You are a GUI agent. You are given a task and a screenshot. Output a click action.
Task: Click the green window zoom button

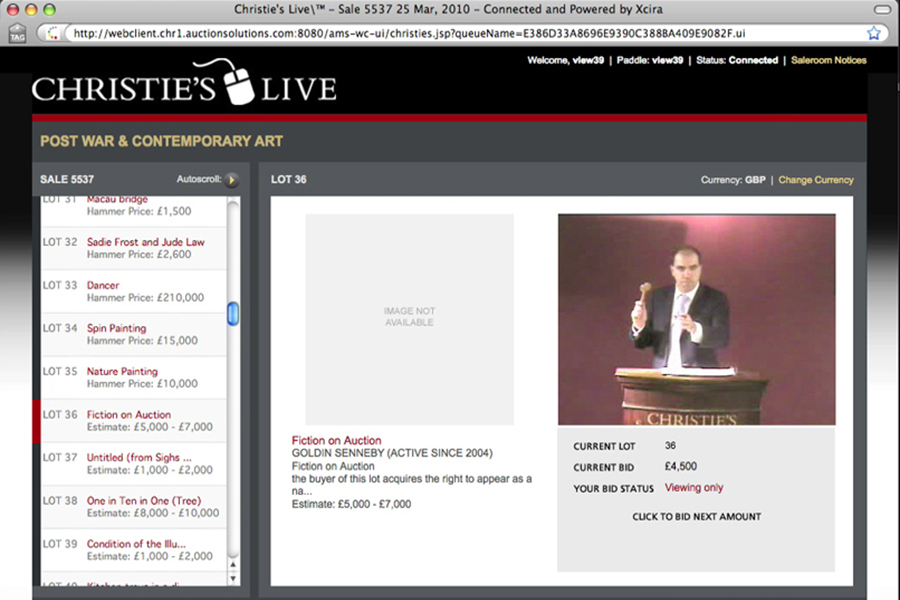pos(50,9)
